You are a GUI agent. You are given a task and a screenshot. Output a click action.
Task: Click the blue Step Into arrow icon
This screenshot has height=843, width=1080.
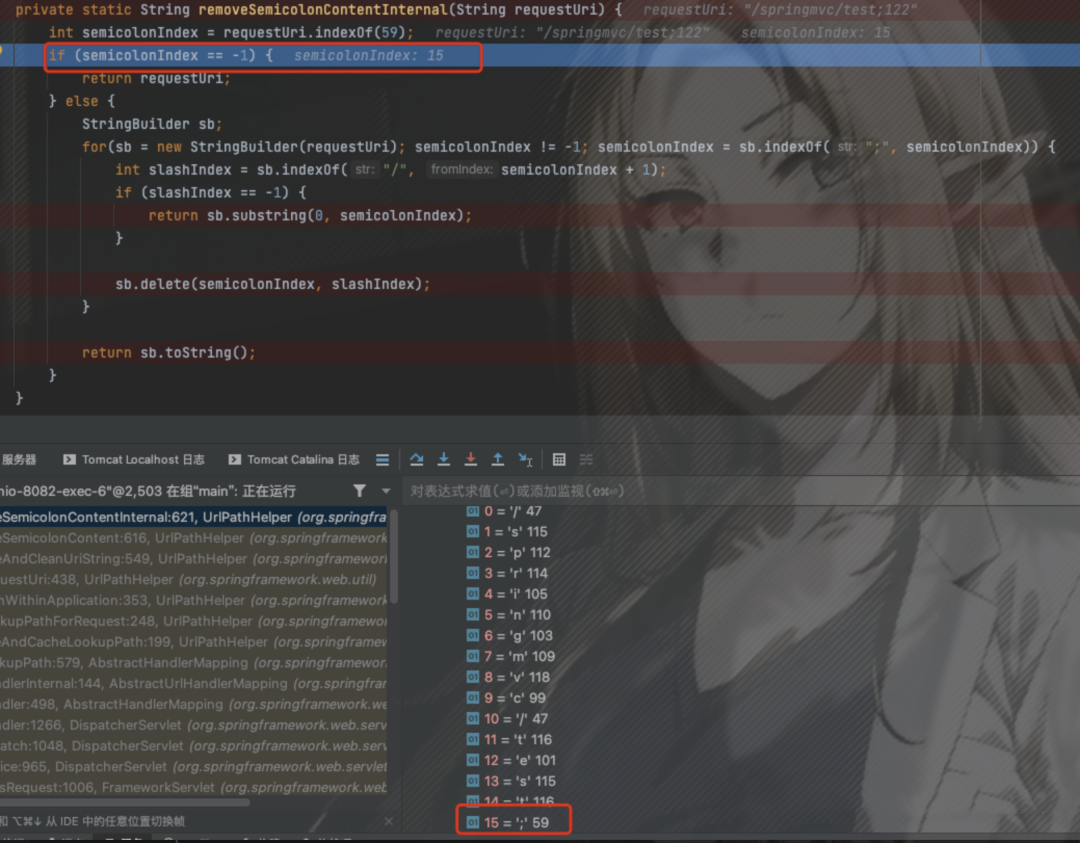pos(444,459)
